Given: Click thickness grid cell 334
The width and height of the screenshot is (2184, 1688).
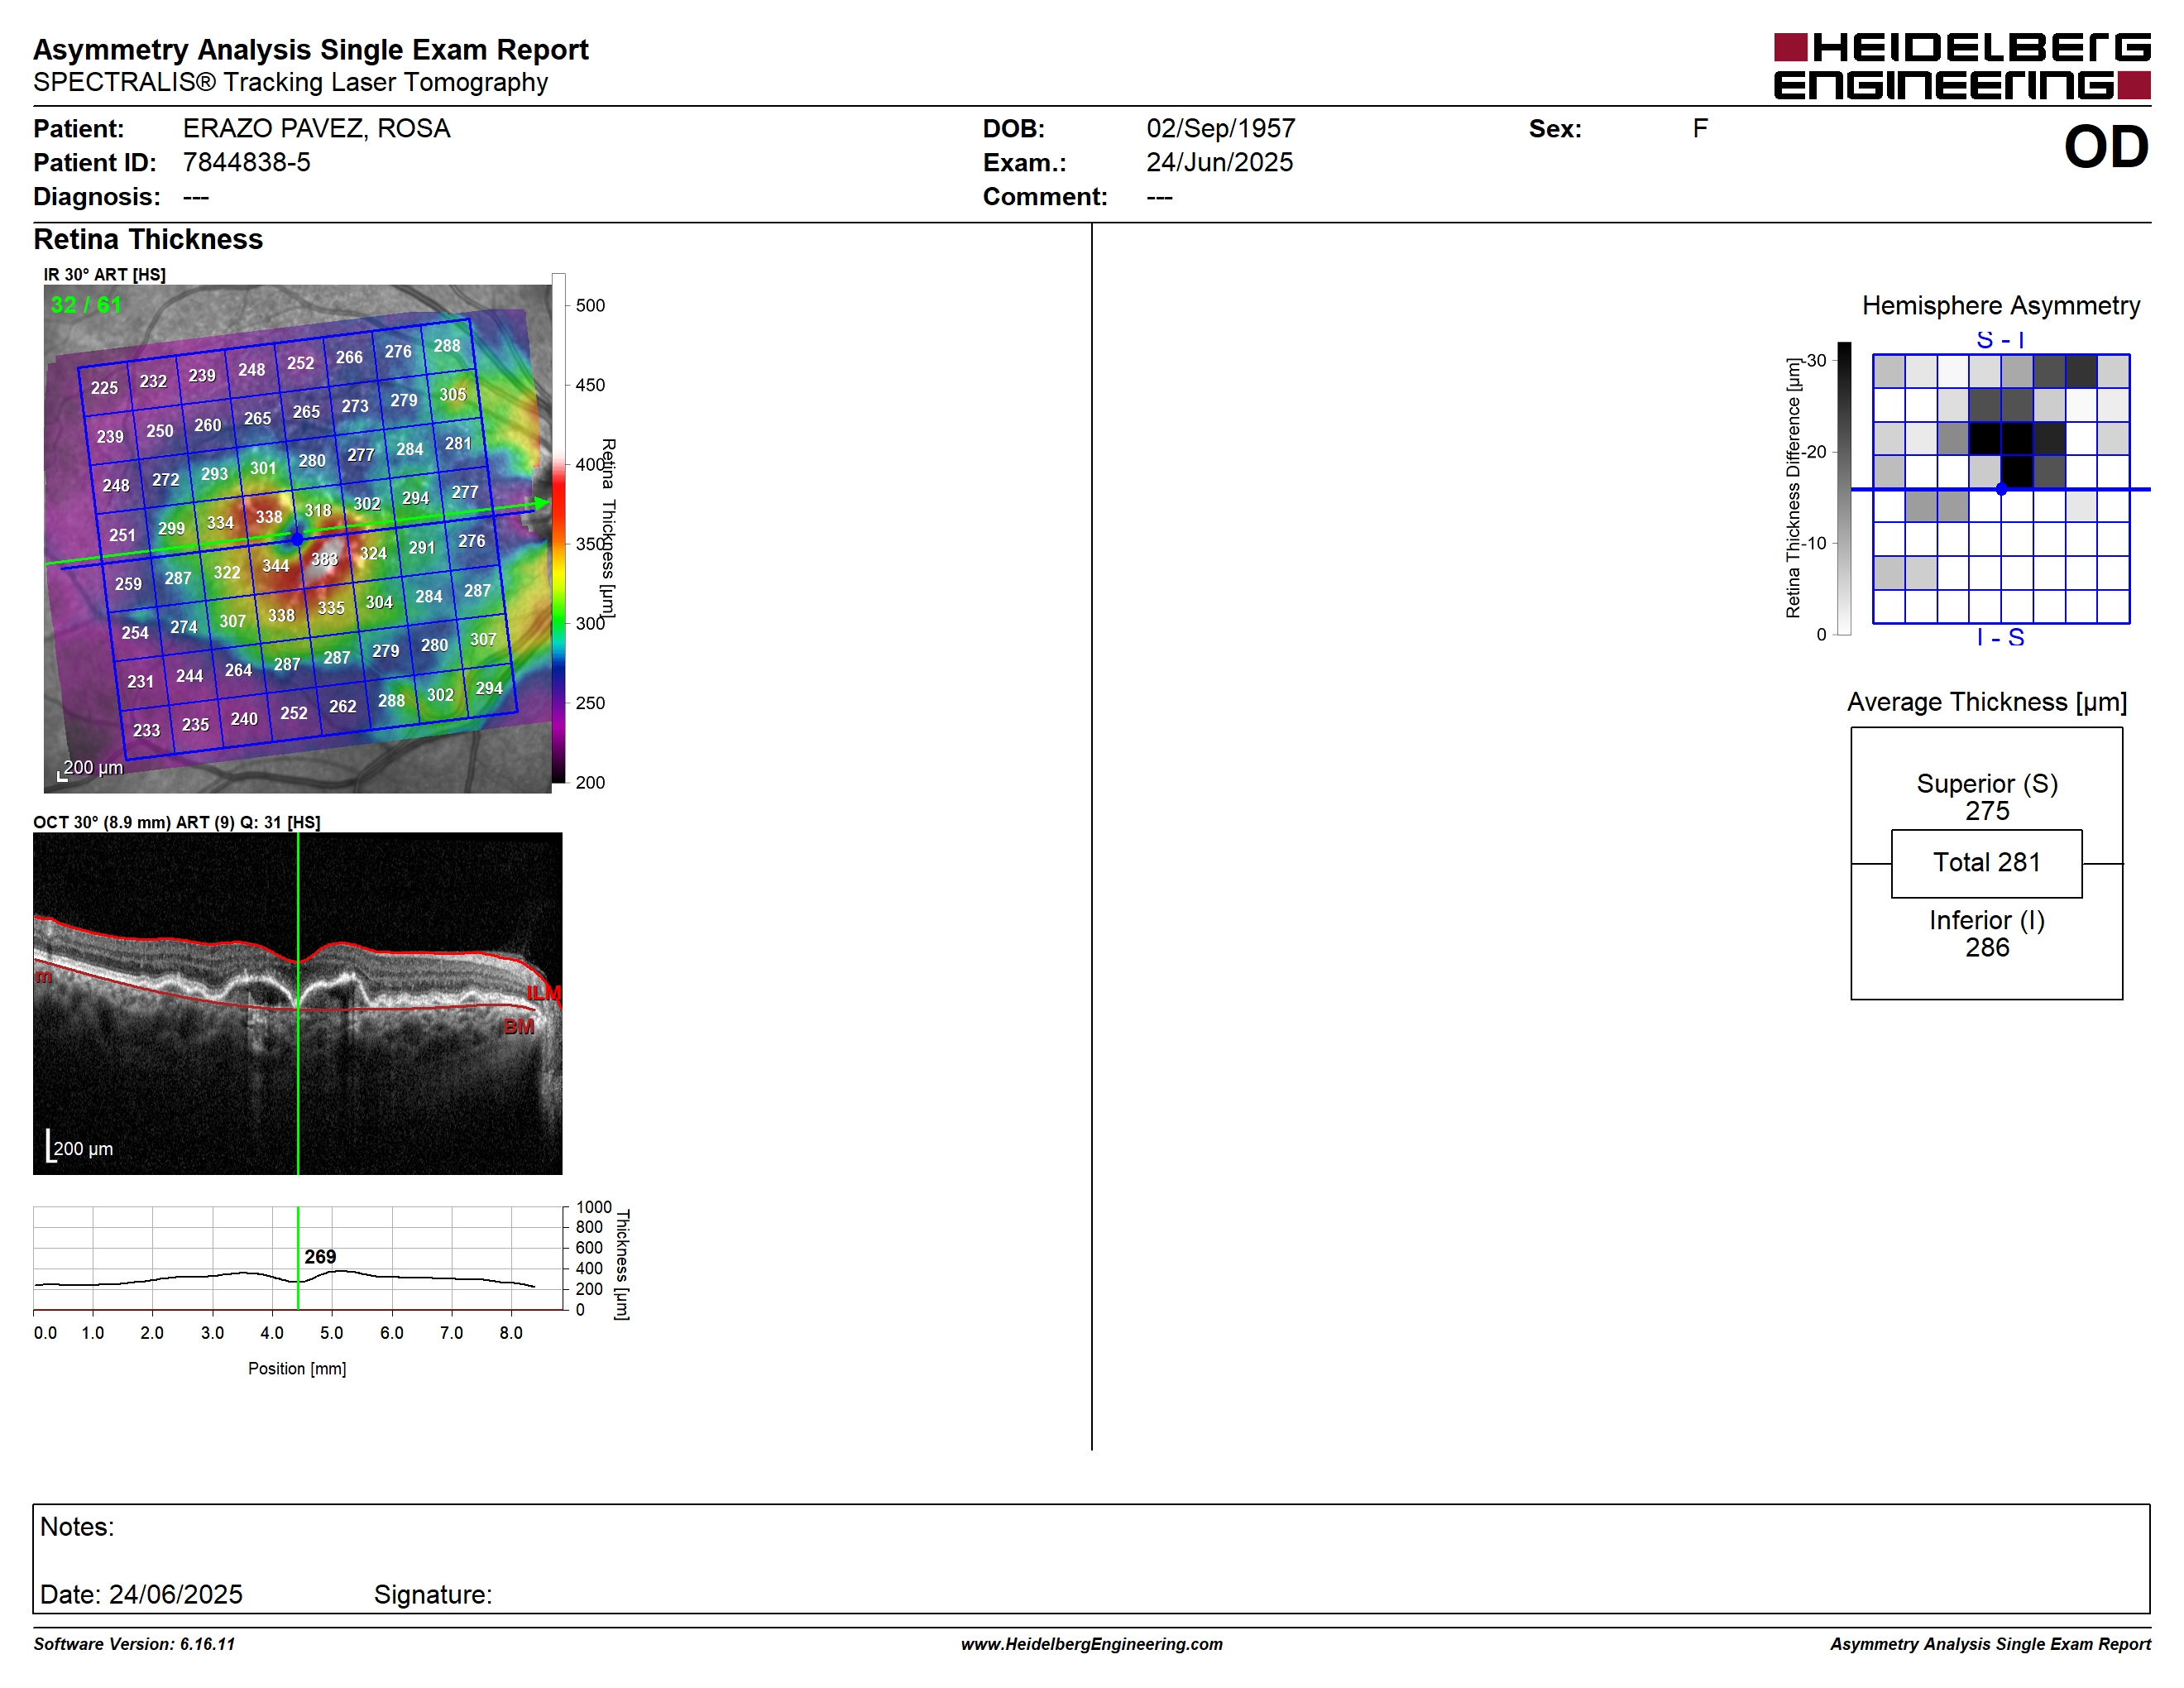Looking at the screenshot, I should click(x=220, y=523).
